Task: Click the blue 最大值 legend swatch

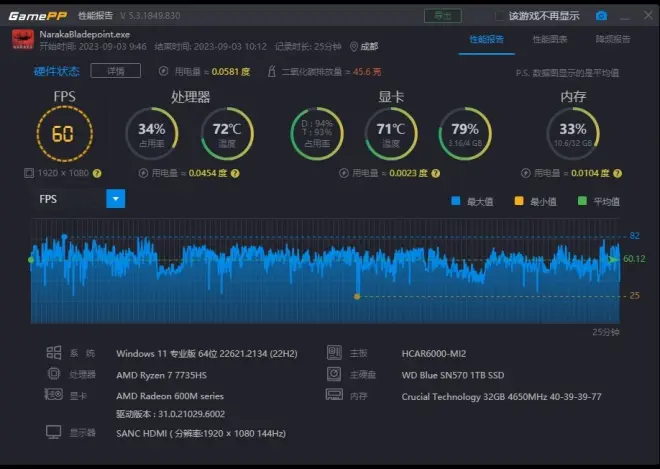Action: (455, 201)
